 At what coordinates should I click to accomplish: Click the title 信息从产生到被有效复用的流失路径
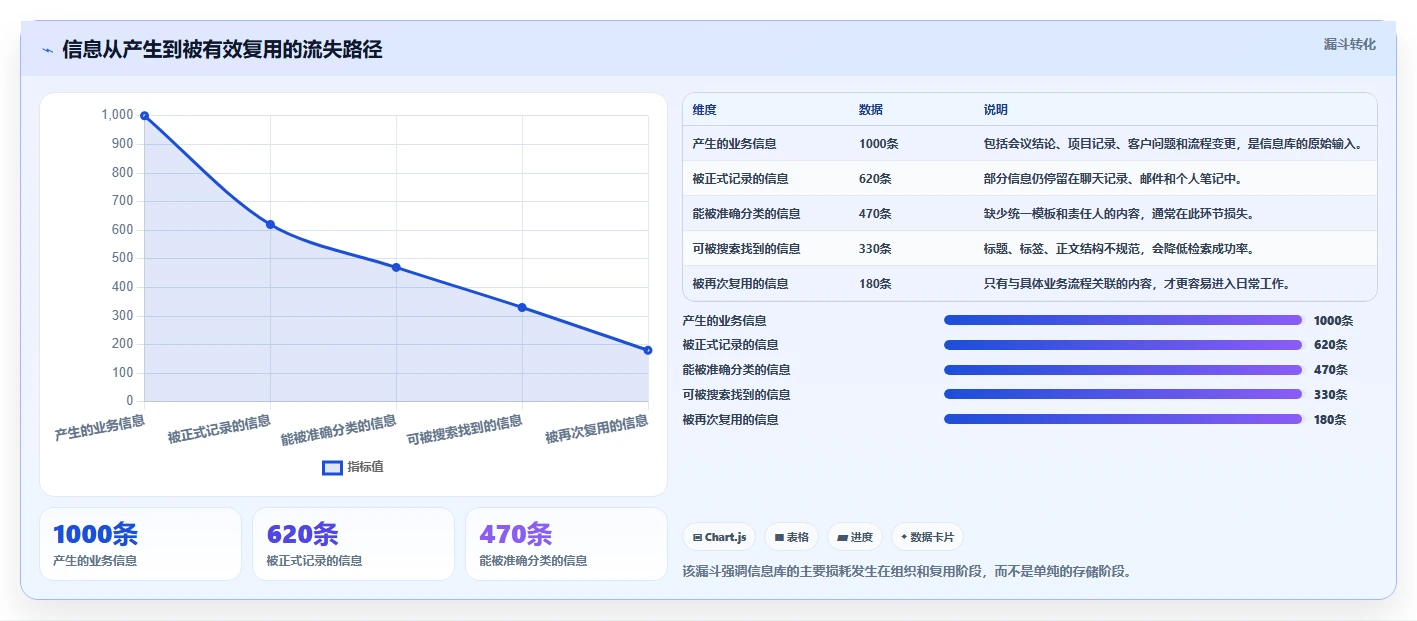222,50
